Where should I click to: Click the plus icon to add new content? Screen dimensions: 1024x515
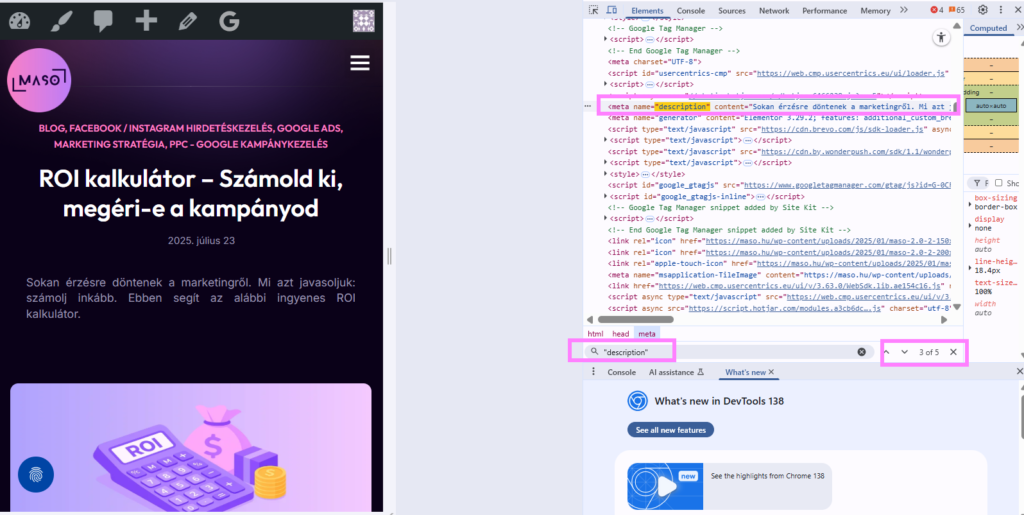coord(146,21)
